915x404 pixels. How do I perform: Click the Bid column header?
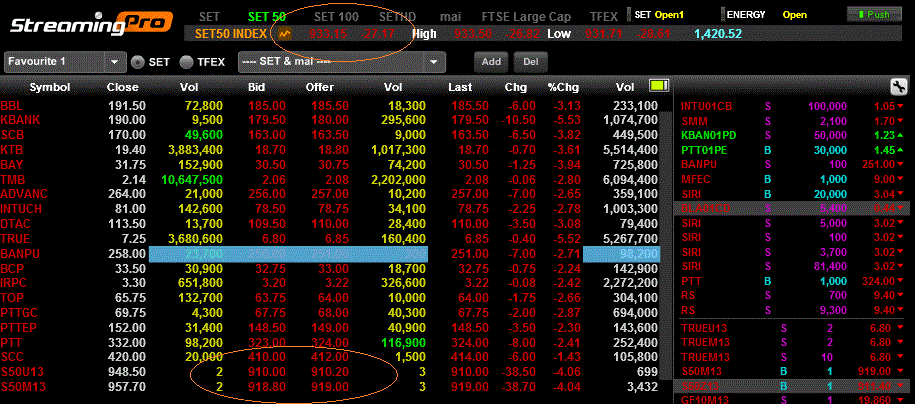pos(256,88)
